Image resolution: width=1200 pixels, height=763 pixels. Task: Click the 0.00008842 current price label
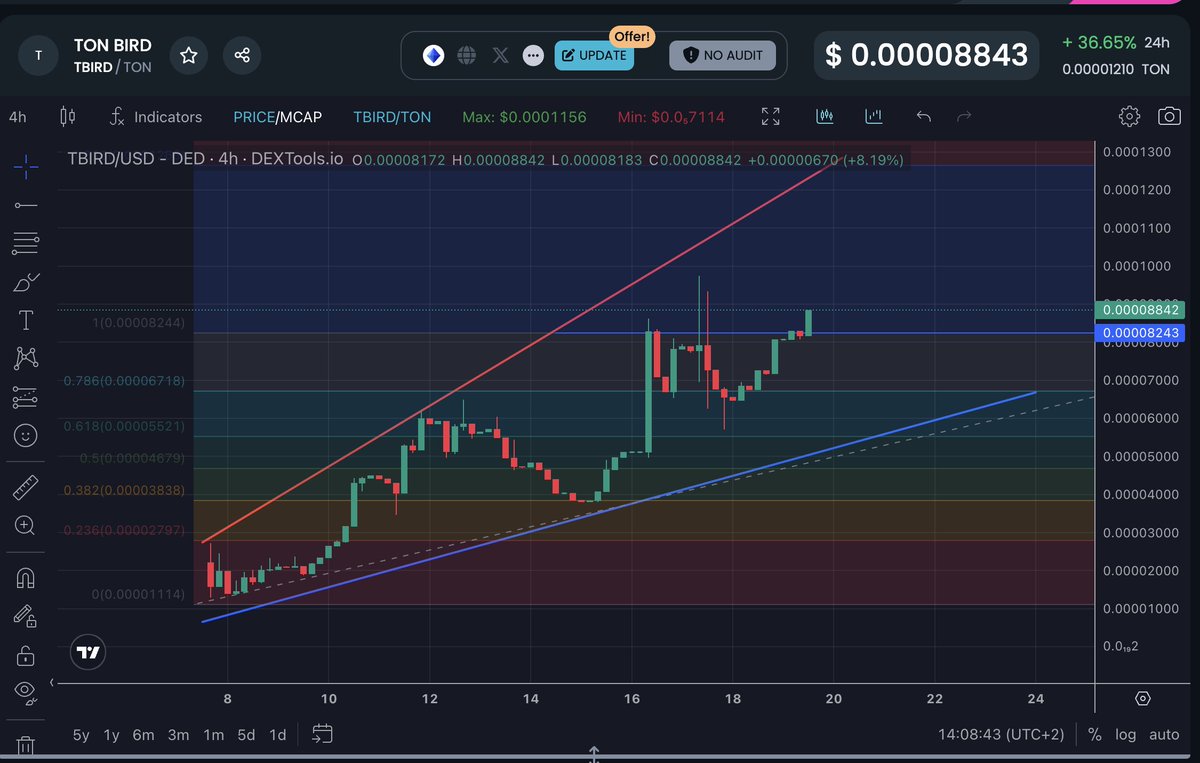[1140, 310]
